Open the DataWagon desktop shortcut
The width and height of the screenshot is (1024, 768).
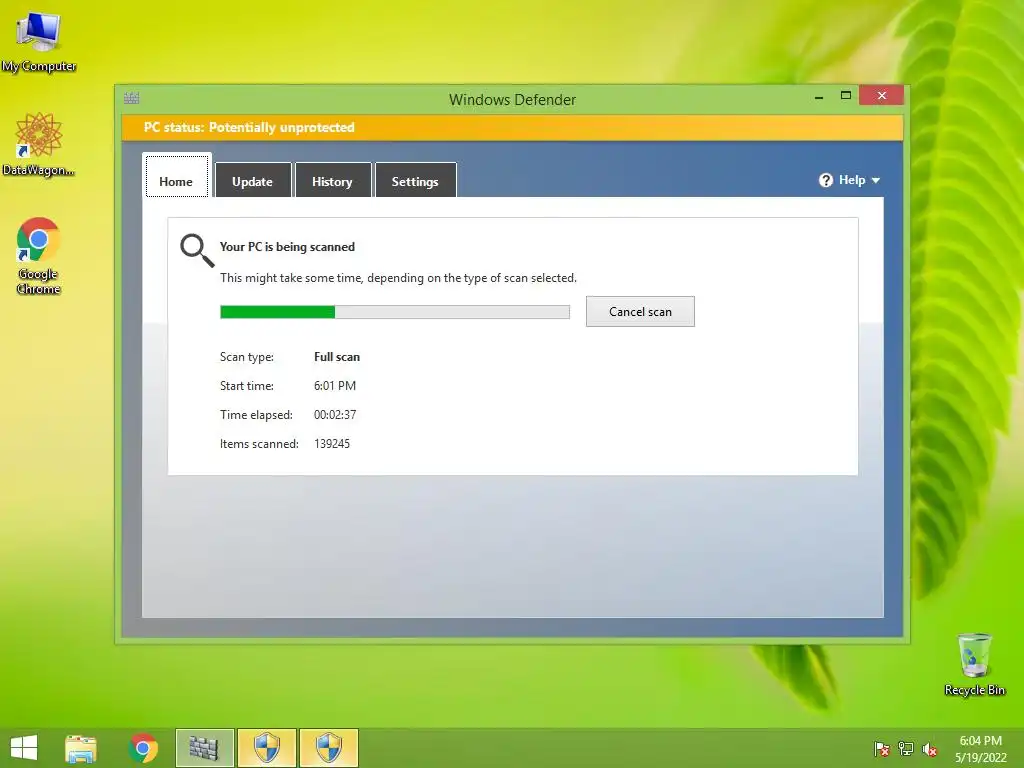tap(39, 144)
